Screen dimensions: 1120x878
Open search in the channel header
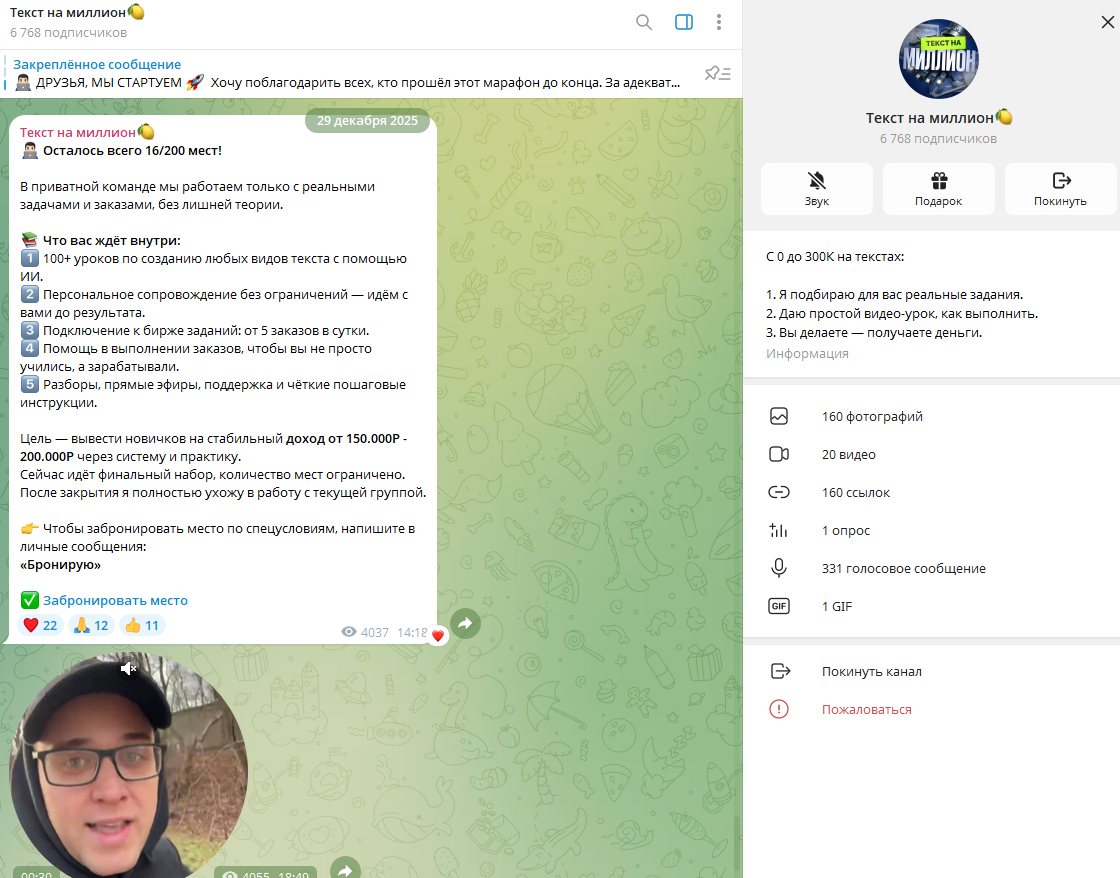tap(644, 22)
